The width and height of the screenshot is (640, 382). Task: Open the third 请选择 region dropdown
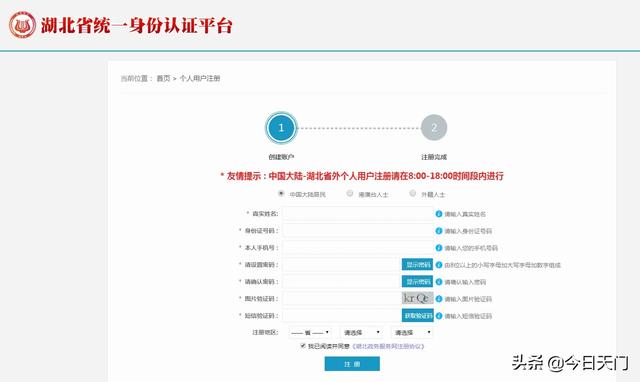click(x=412, y=333)
